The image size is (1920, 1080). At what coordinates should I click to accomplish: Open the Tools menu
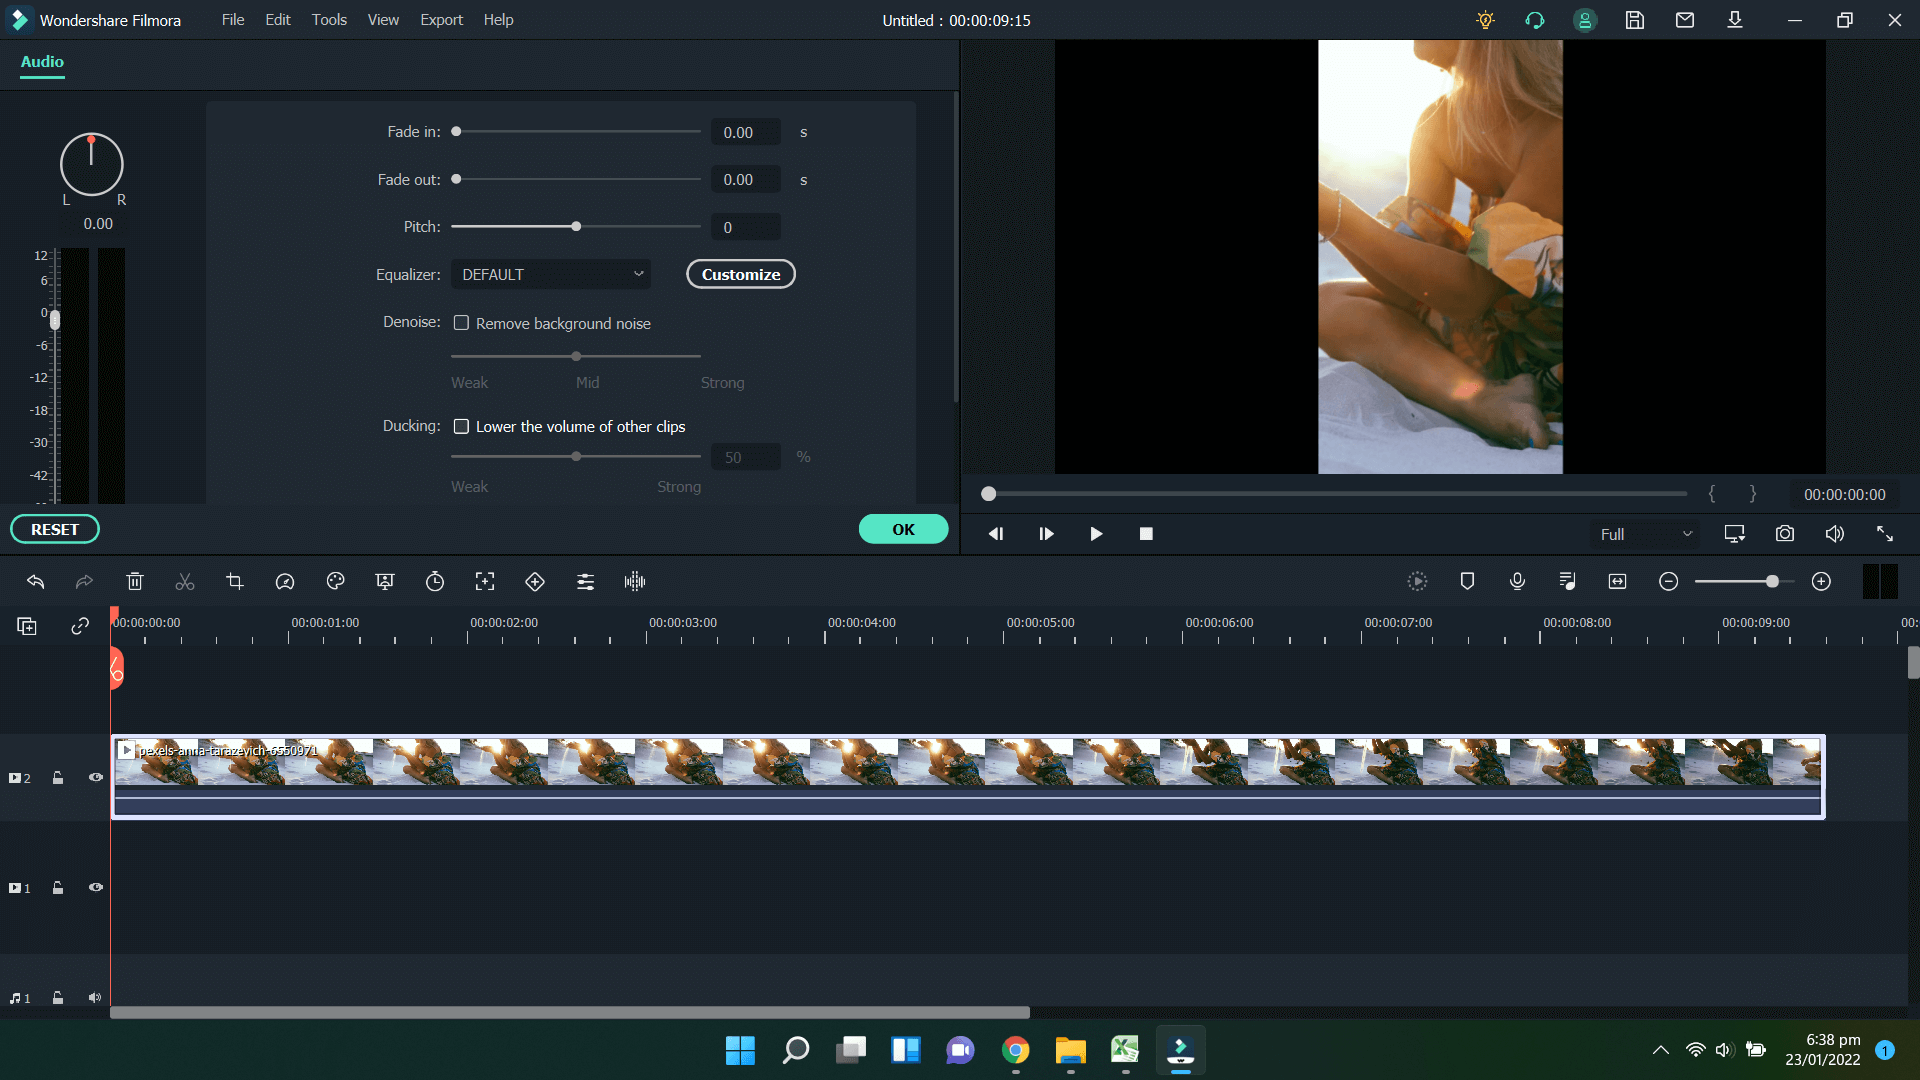point(329,20)
